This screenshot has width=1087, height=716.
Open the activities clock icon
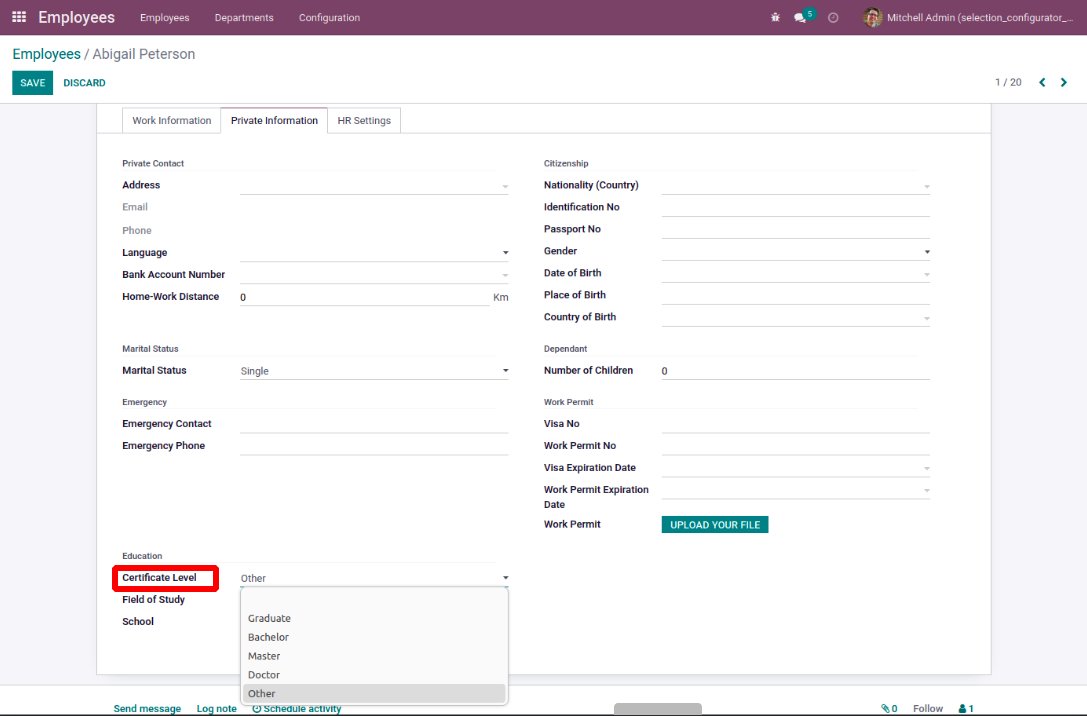pos(833,17)
